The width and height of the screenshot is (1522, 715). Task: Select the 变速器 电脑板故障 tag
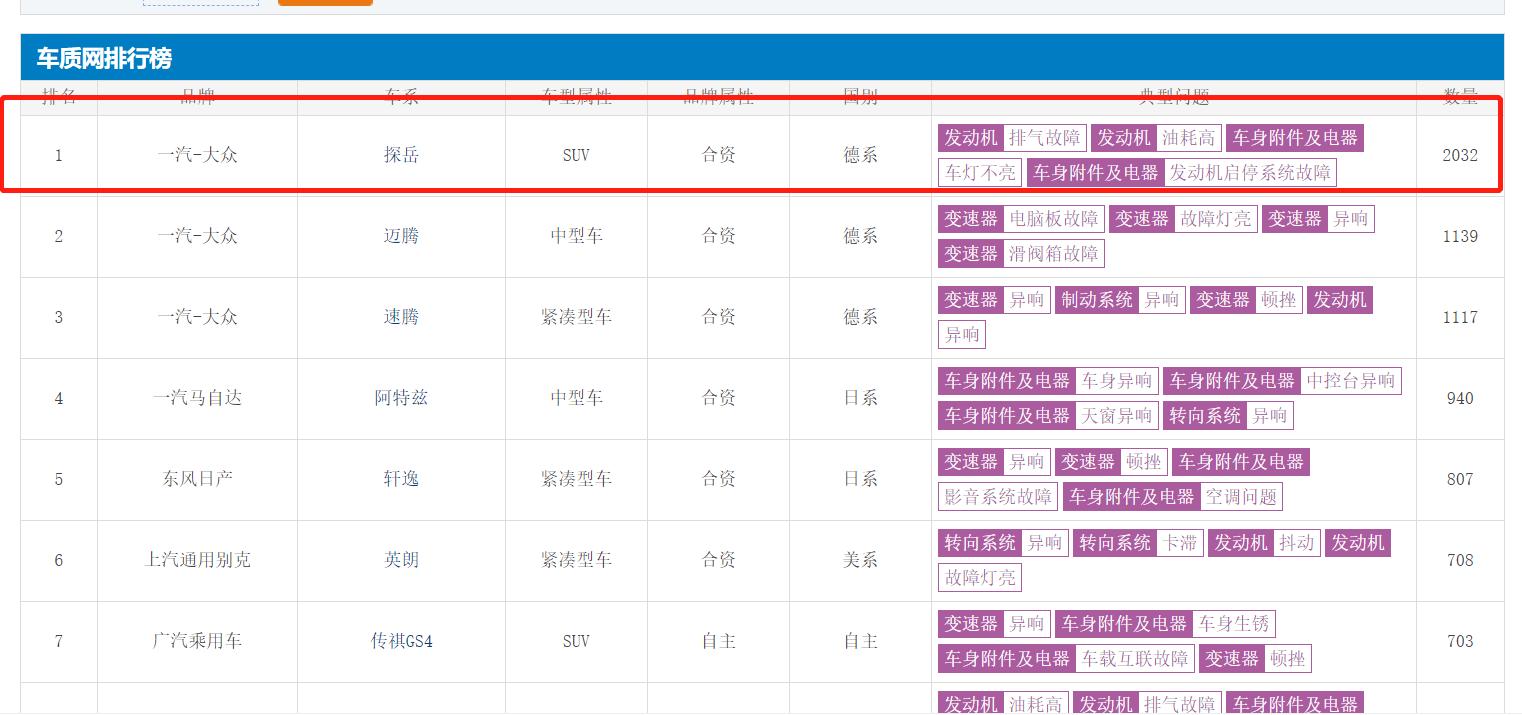coord(1021,219)
